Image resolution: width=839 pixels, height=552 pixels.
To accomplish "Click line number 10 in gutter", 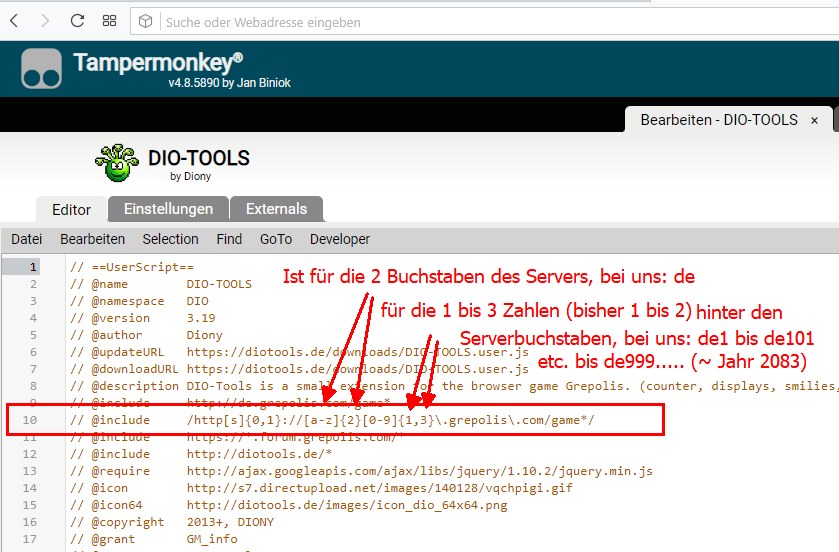I will (30, 420).
